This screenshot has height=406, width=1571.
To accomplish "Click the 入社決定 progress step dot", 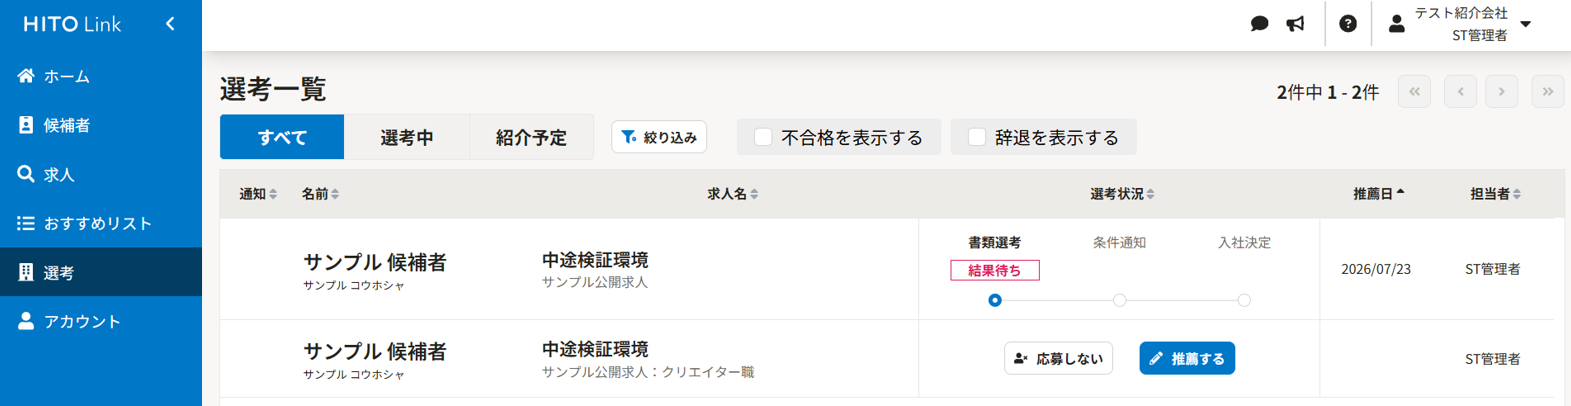I will pos(1244,300).
